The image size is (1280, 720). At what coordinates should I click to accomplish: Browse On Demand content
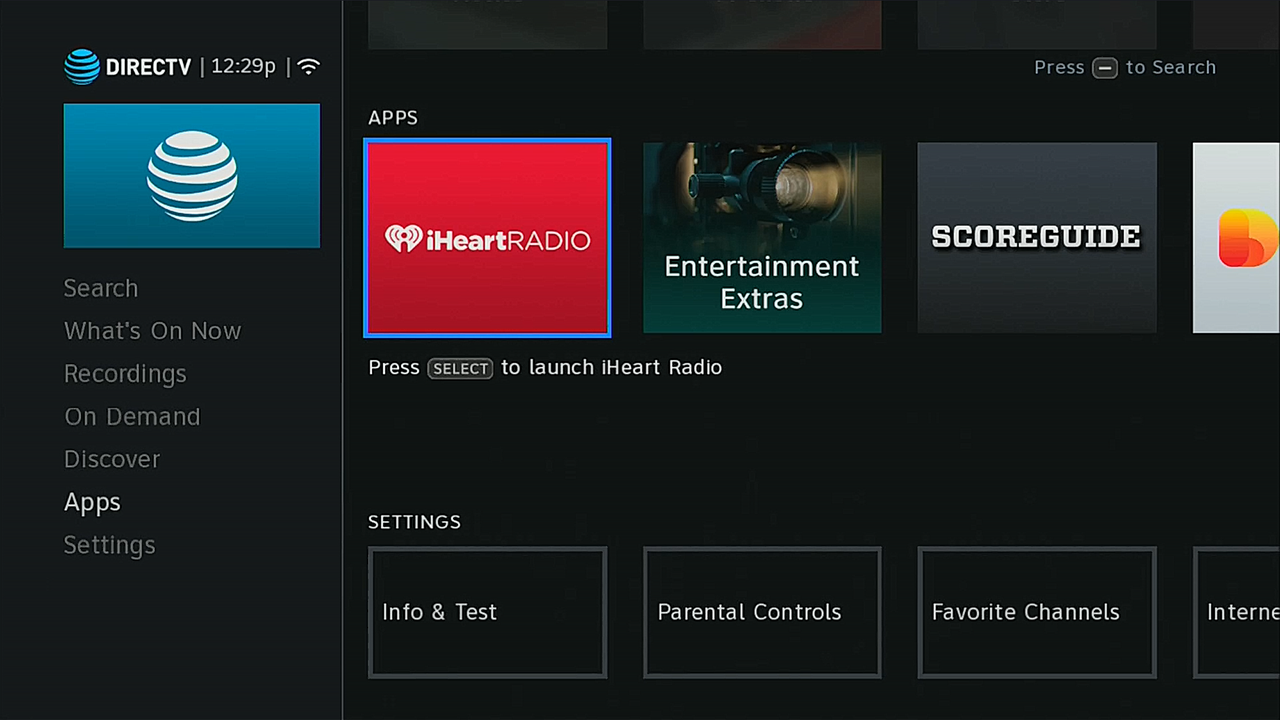pos(132,416)
